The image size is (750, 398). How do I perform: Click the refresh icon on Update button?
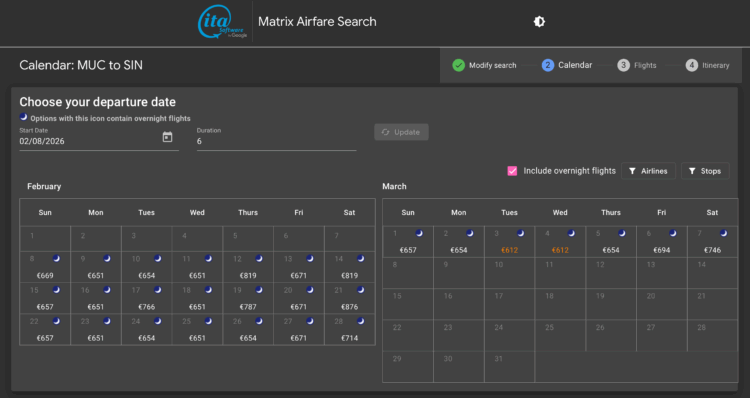(x=386, y=132)
